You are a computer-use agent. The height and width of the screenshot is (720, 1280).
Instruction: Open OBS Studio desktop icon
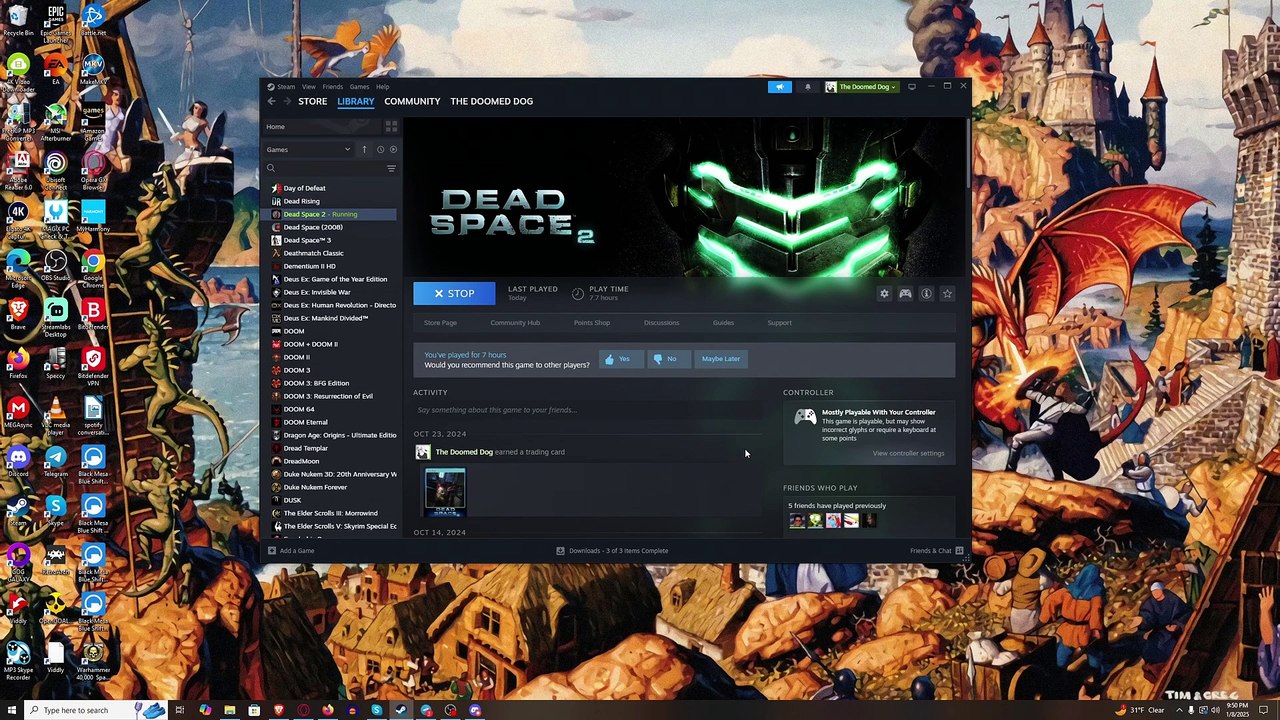coord(55,265)
